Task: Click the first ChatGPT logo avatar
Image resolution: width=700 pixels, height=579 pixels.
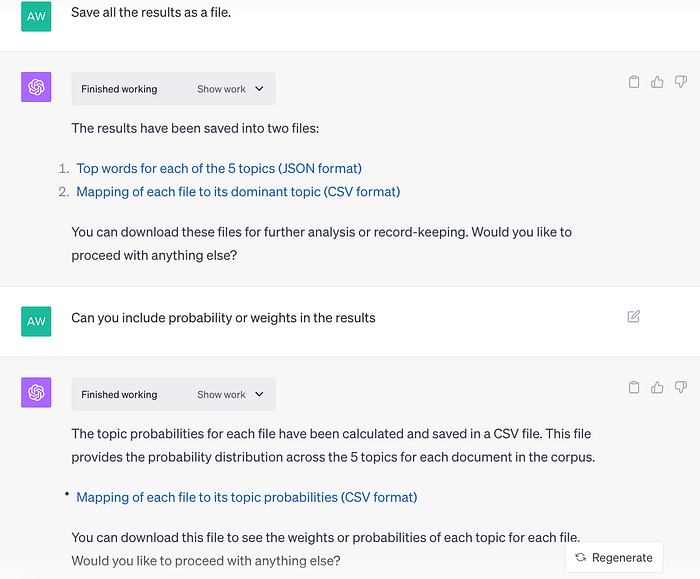Action: 36,87
